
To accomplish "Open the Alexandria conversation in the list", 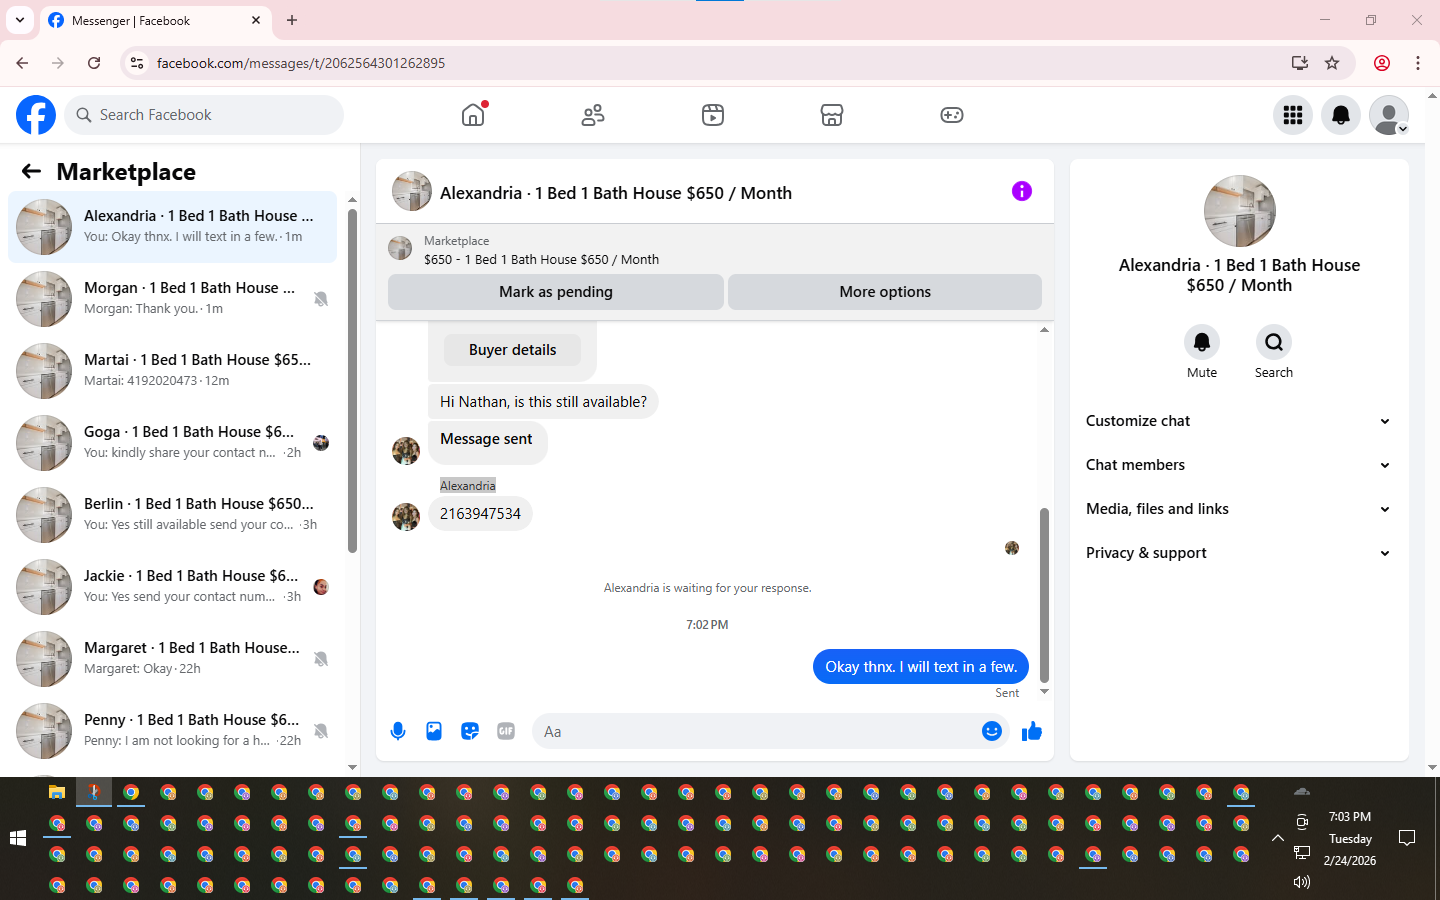I will pyautogui.click(x=173, y=227).
